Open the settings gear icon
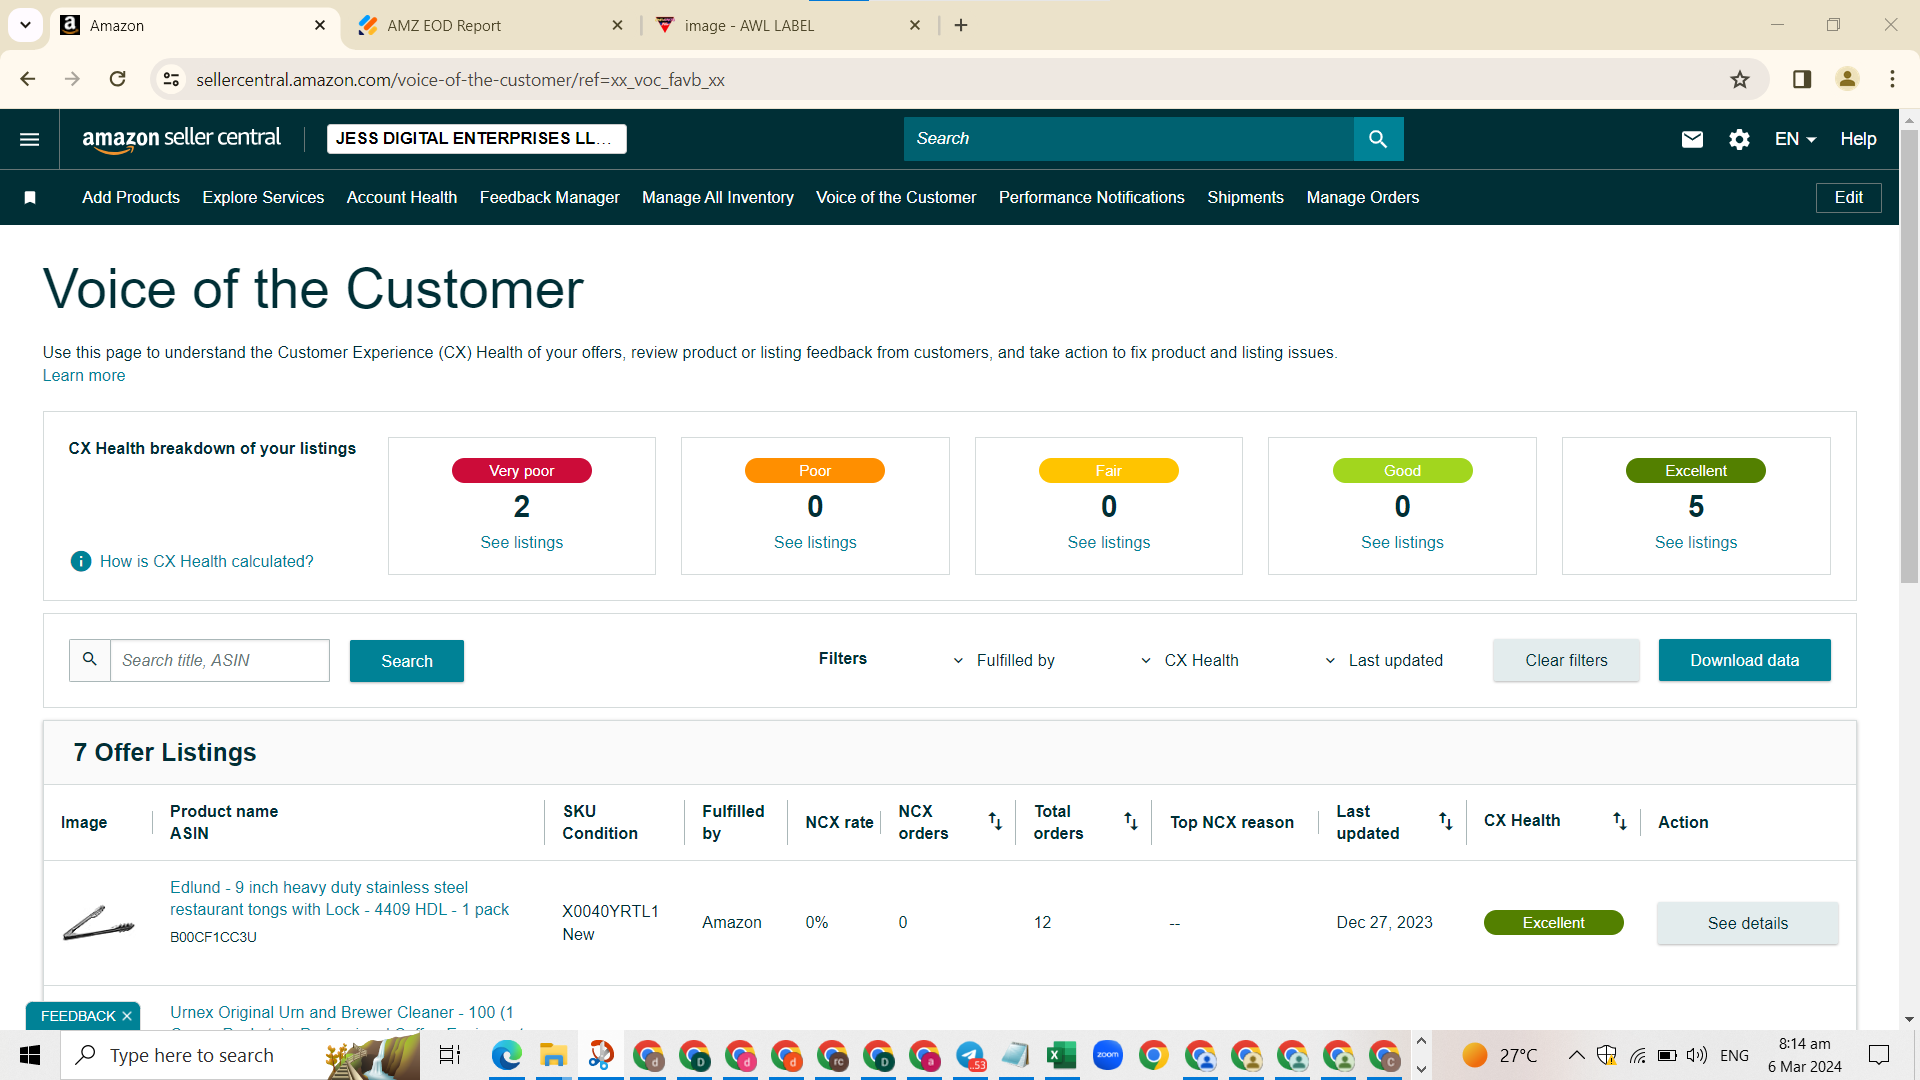Image resolution: width=1920 pixels, height=1080 pixels. click(x=1740, y=139)
